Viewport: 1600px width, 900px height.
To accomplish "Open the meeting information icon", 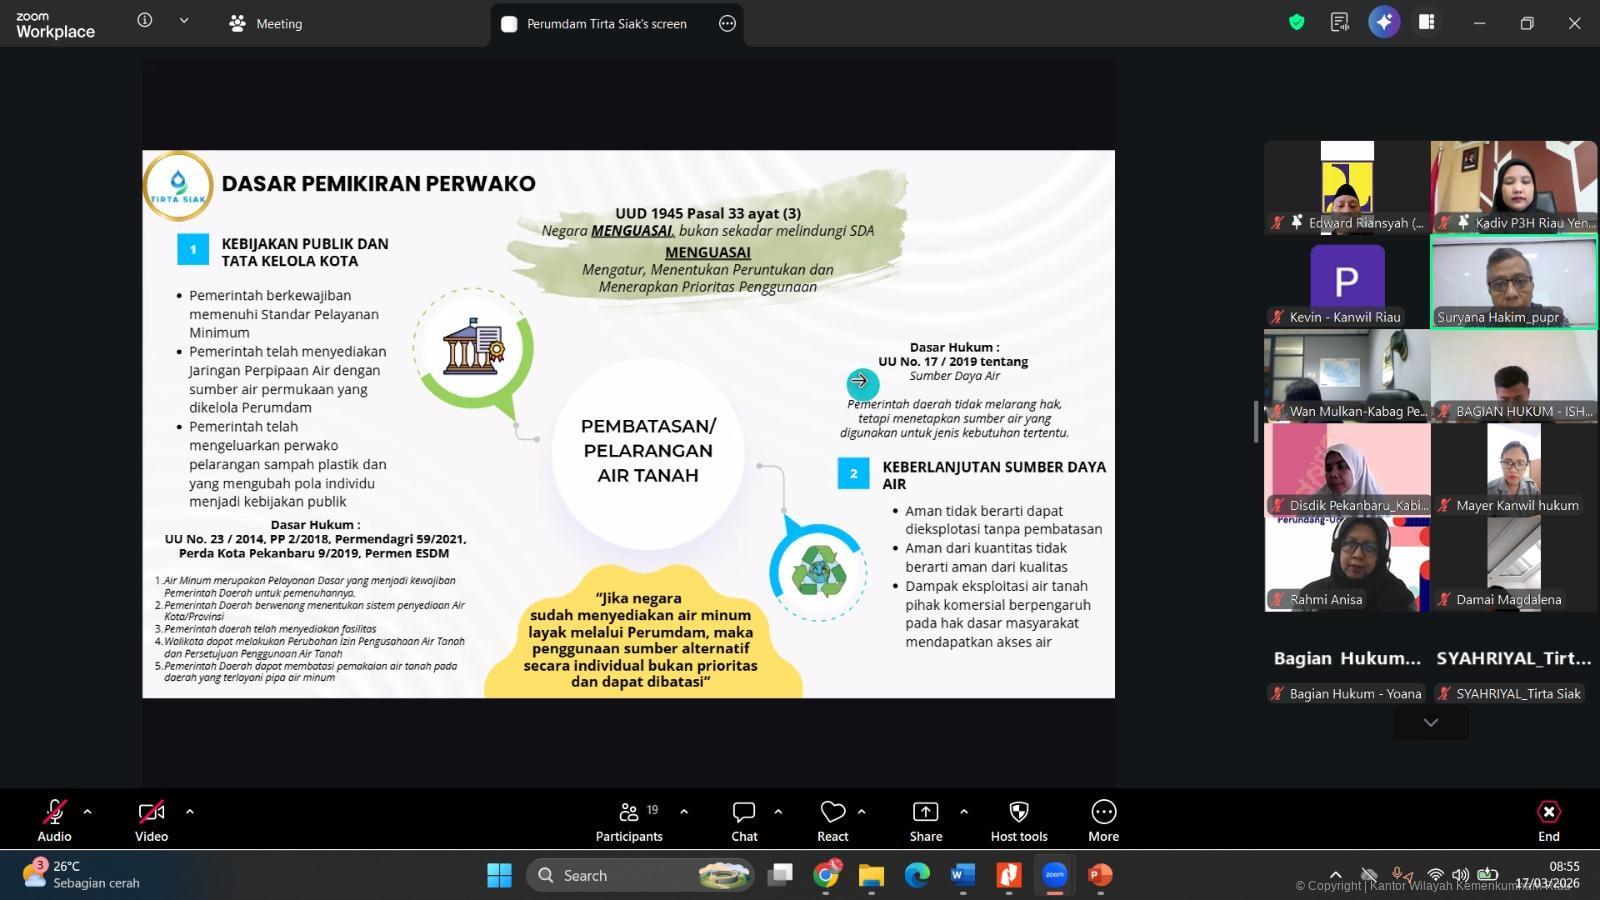I will pos(145,21).
